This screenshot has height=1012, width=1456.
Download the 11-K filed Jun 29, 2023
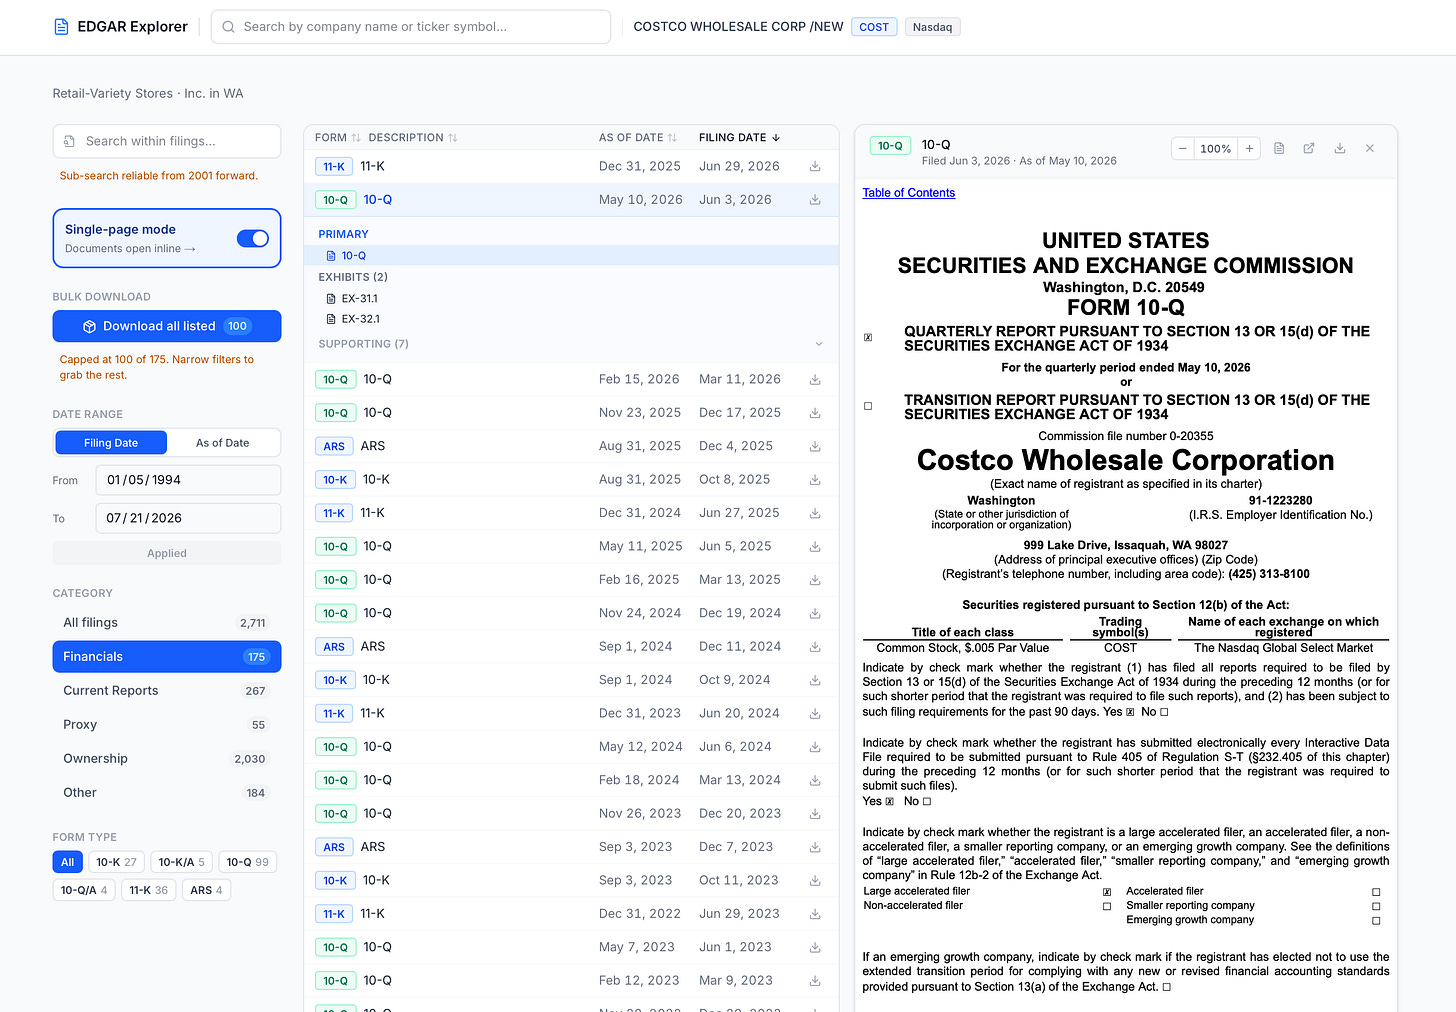[x=815, y=914]
